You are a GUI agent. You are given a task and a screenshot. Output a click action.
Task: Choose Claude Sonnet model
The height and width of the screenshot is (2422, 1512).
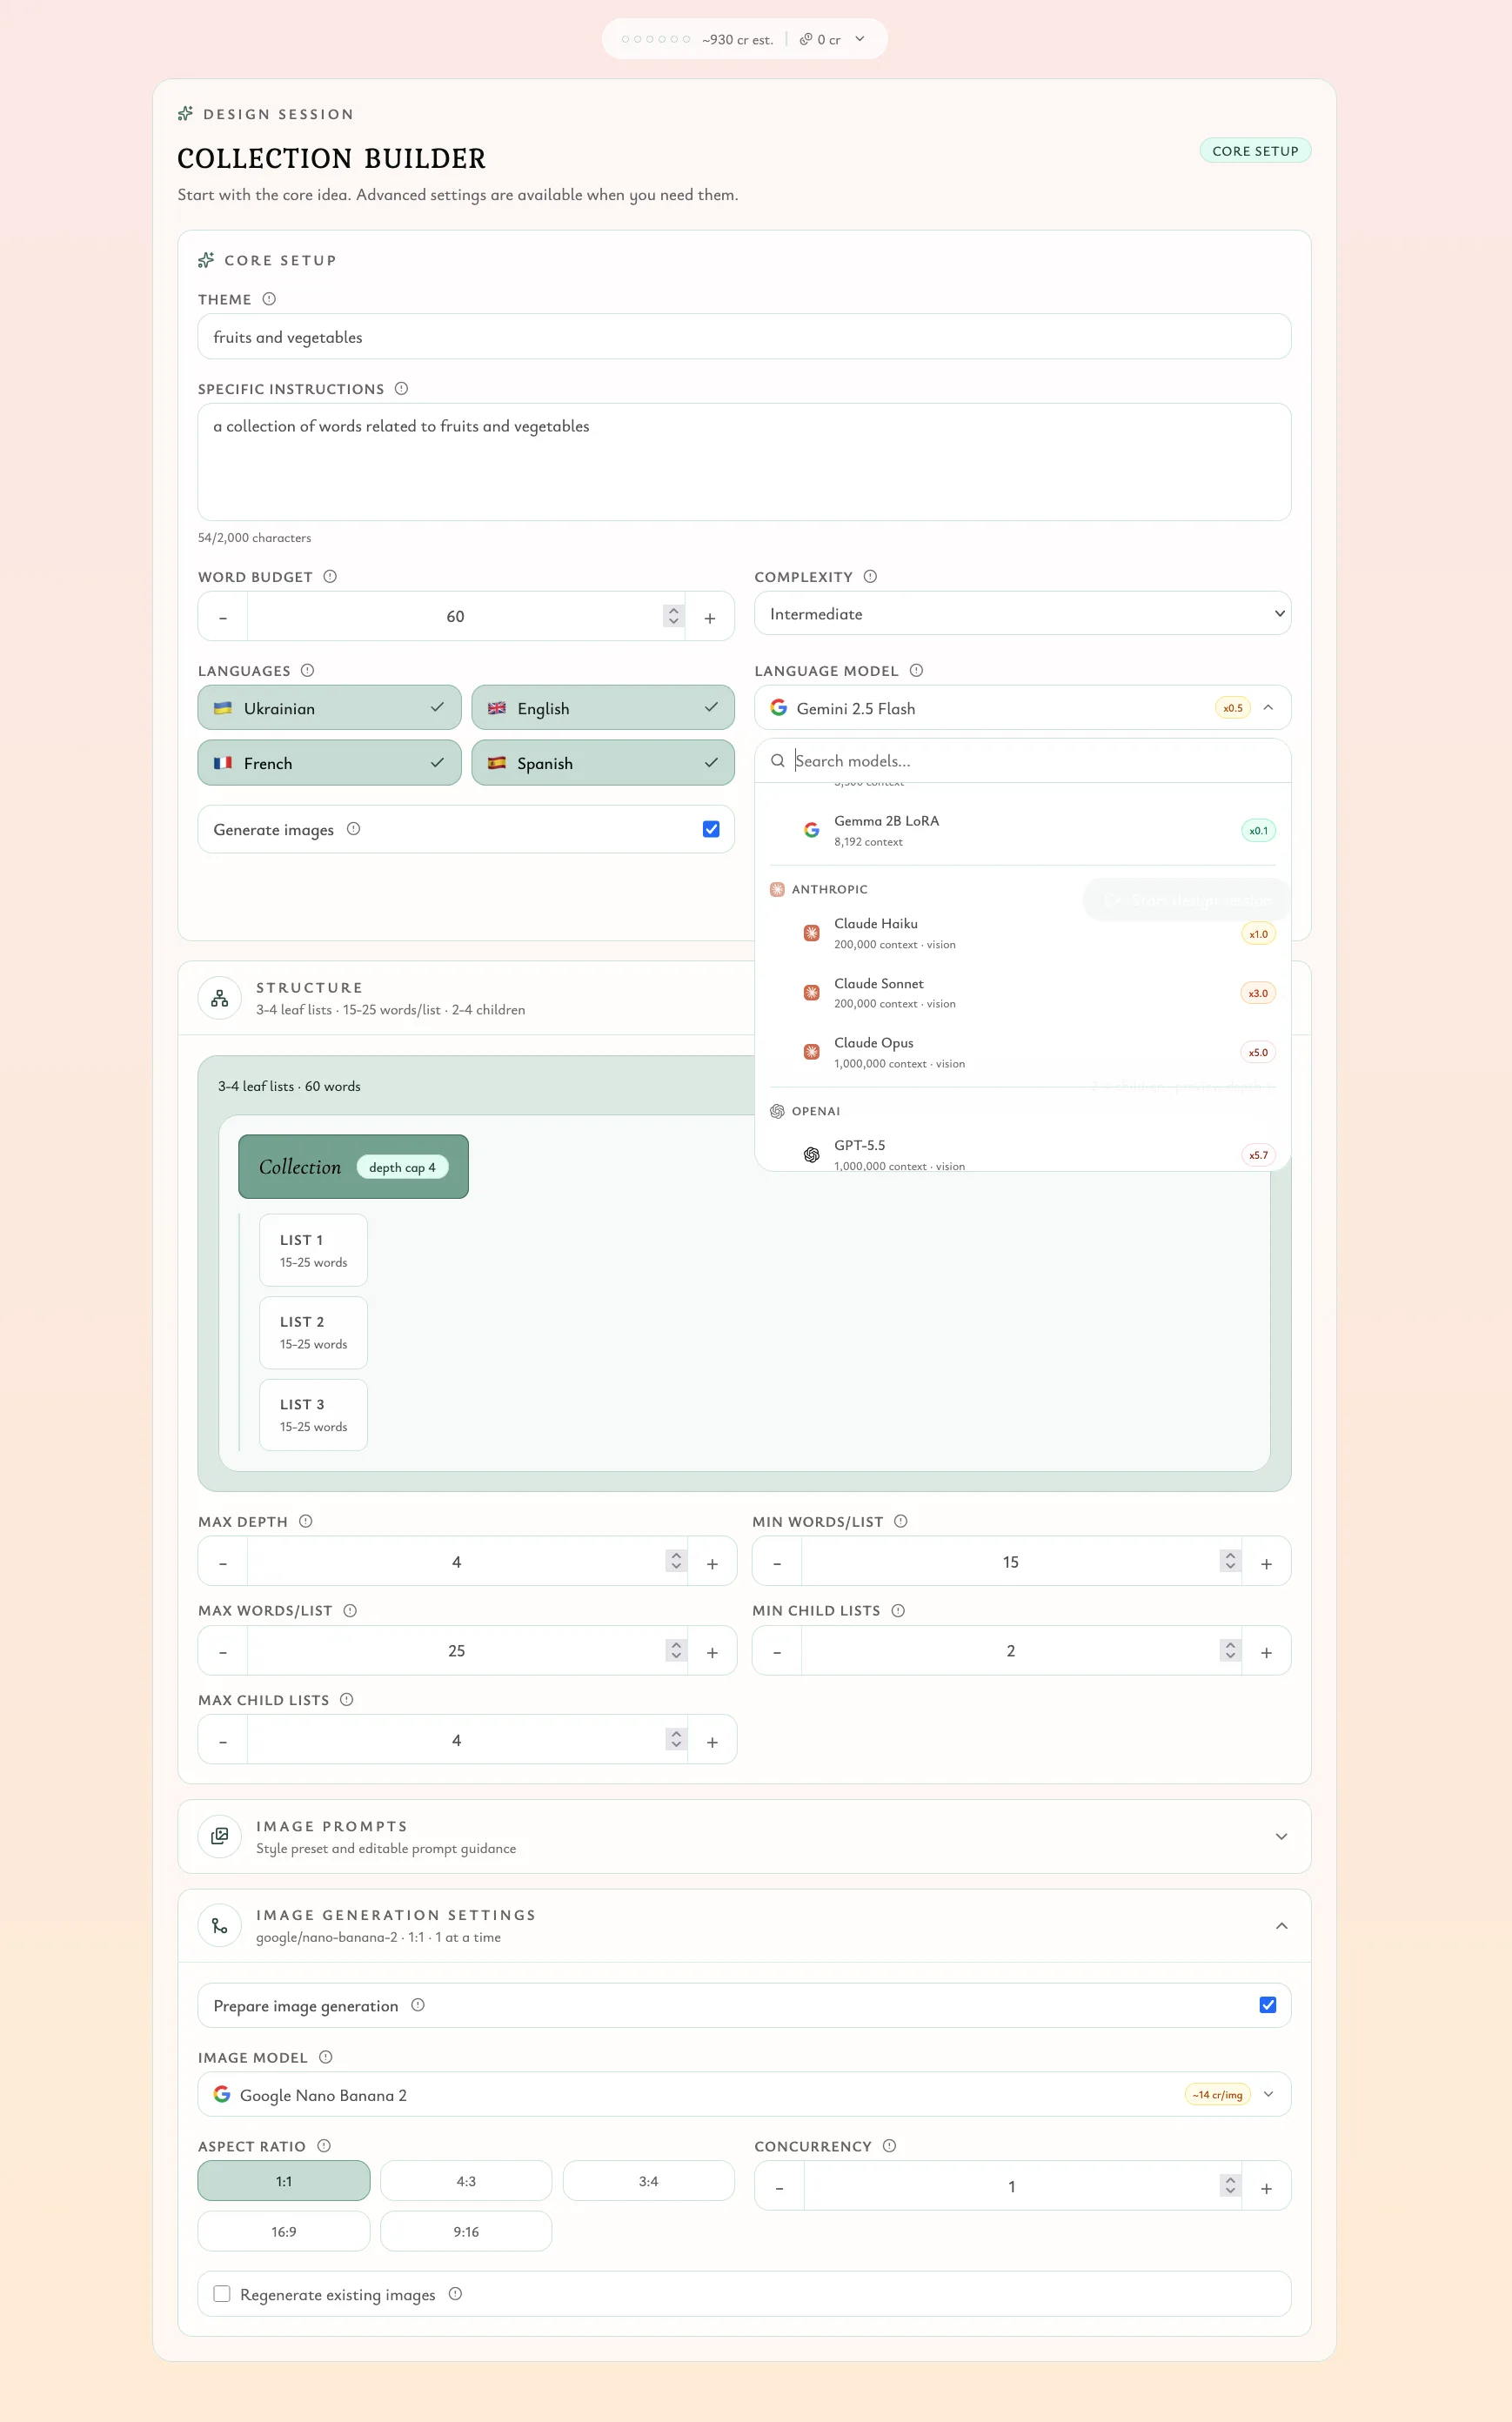[1022, 992]
